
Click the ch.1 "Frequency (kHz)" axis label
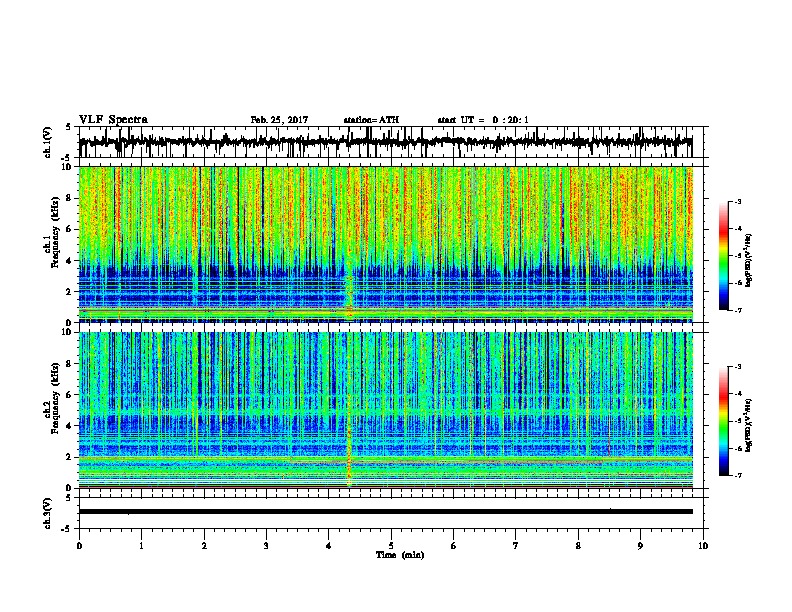click(x=55, y=232)
